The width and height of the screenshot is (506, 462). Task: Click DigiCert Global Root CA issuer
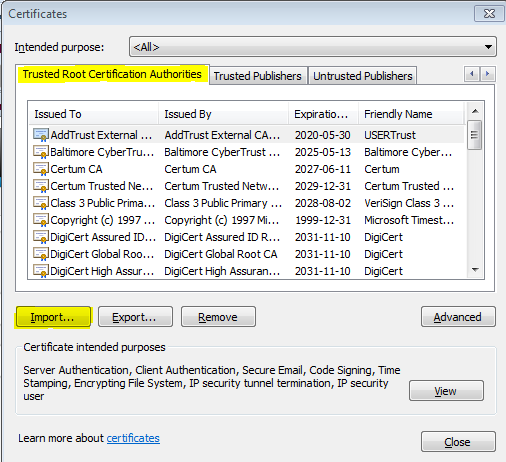click(221, 254)
